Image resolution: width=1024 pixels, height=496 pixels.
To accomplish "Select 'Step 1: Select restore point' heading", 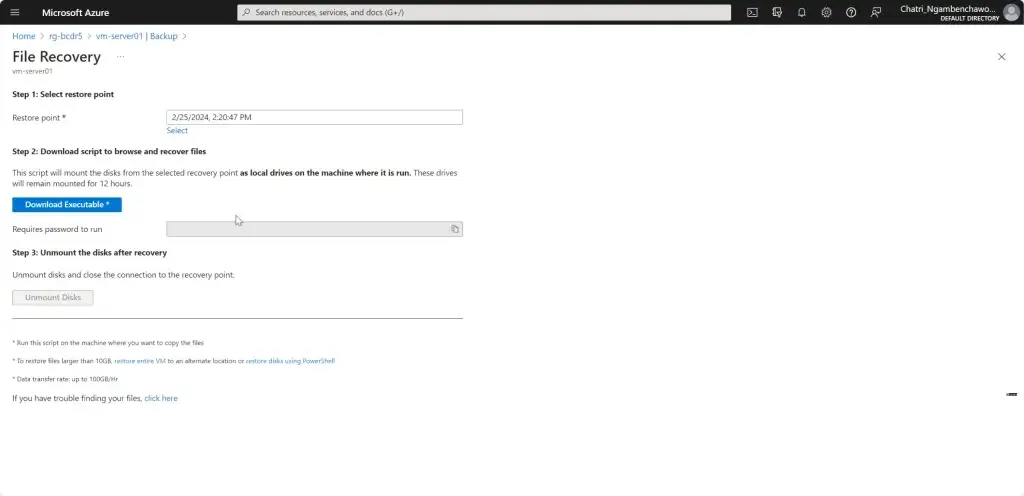I will (63, 95).
